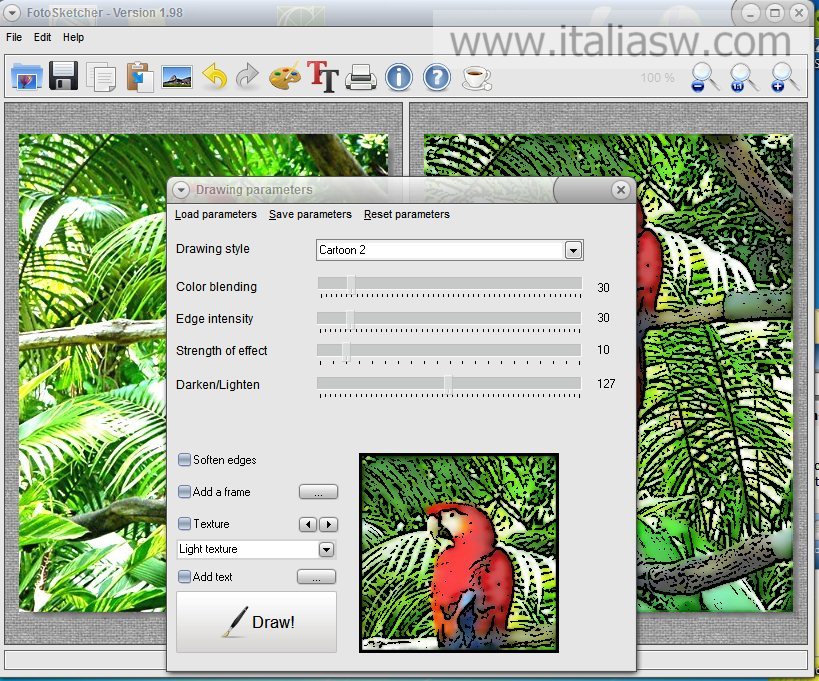This screenshot has height=681, width=819.
Task: Show information via the blue i icon
Action: [399, 77]
